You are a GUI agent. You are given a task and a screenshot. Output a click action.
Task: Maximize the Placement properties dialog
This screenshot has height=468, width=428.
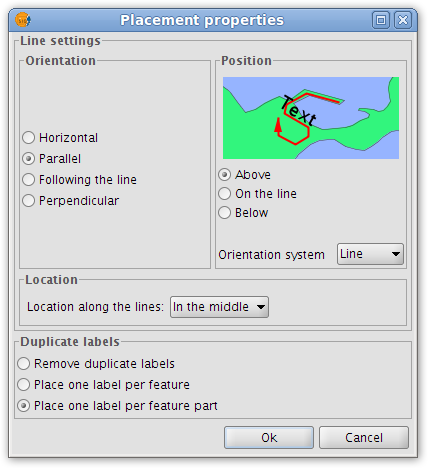click(x=381, y=20)
